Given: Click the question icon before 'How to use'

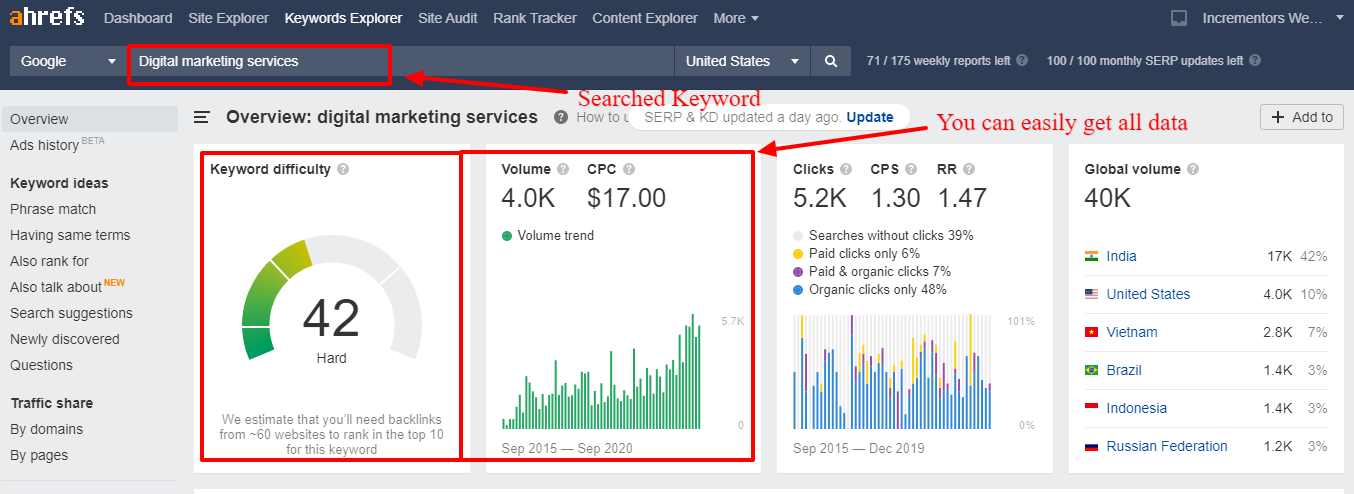Looking at the screenshot, I should click(x=561, y=117).
